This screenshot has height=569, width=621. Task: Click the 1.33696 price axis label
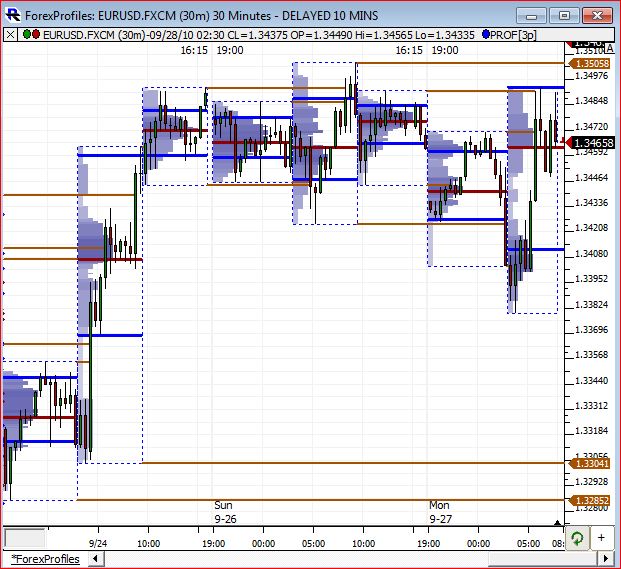591,329
